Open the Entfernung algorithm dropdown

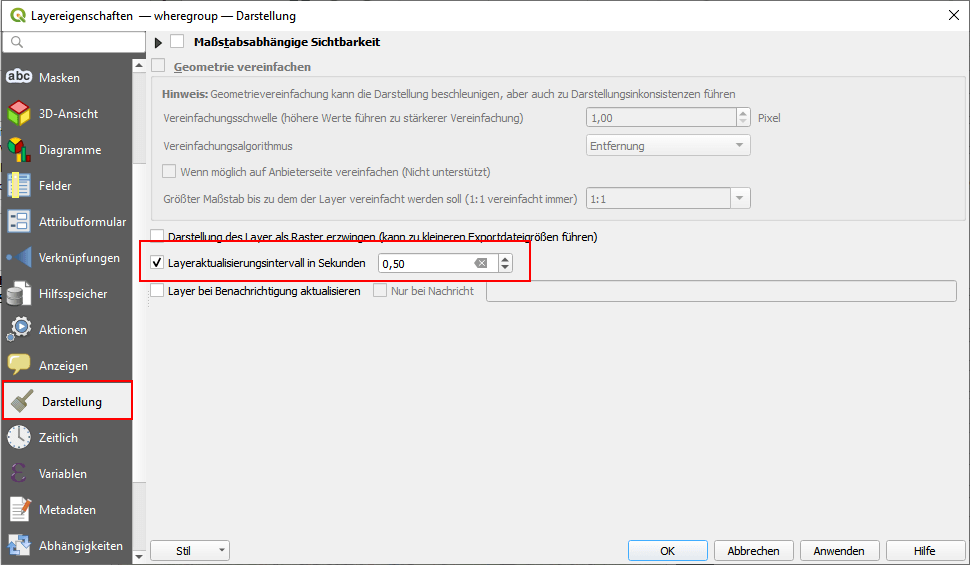pos(668,146)
